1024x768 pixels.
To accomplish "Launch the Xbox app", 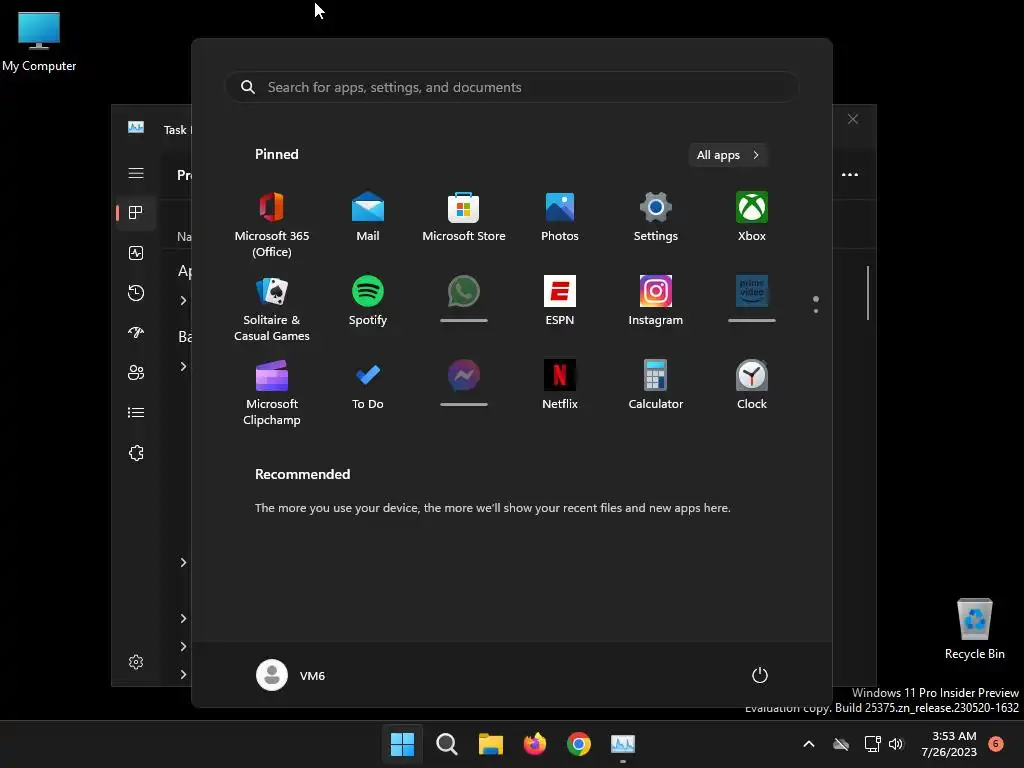I will (x=752, y=216).
